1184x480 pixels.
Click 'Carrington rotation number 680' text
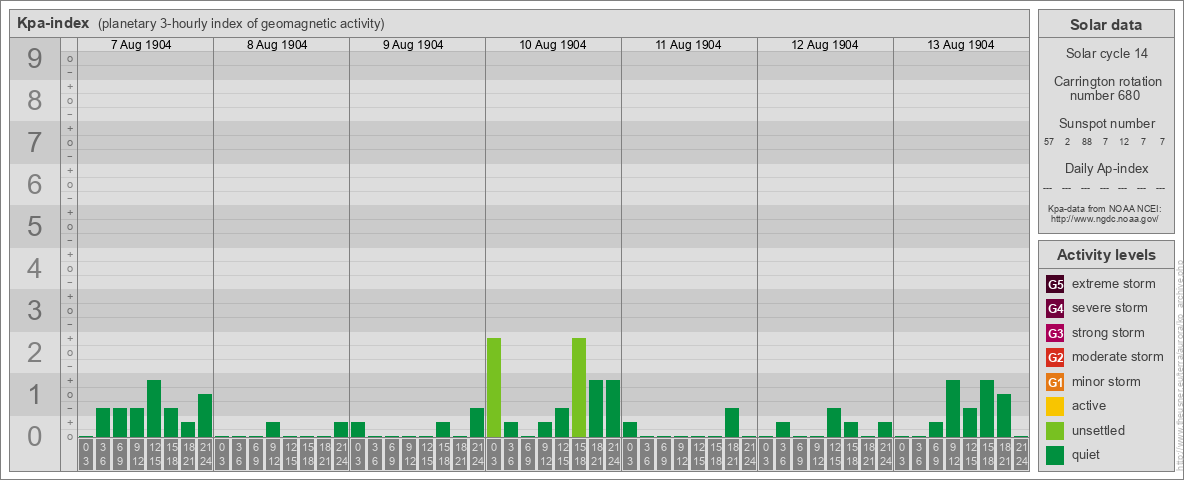[x=1106, y=88]
